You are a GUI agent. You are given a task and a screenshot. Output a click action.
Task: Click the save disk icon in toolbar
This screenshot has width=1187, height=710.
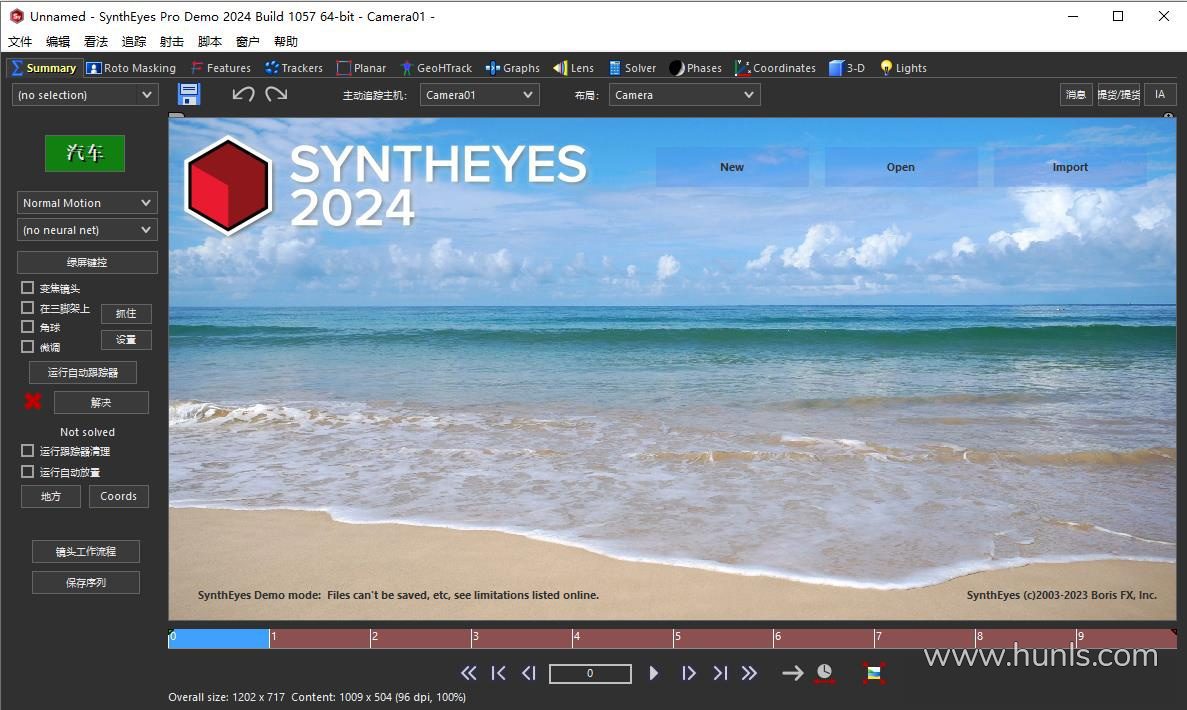(188, 95)
